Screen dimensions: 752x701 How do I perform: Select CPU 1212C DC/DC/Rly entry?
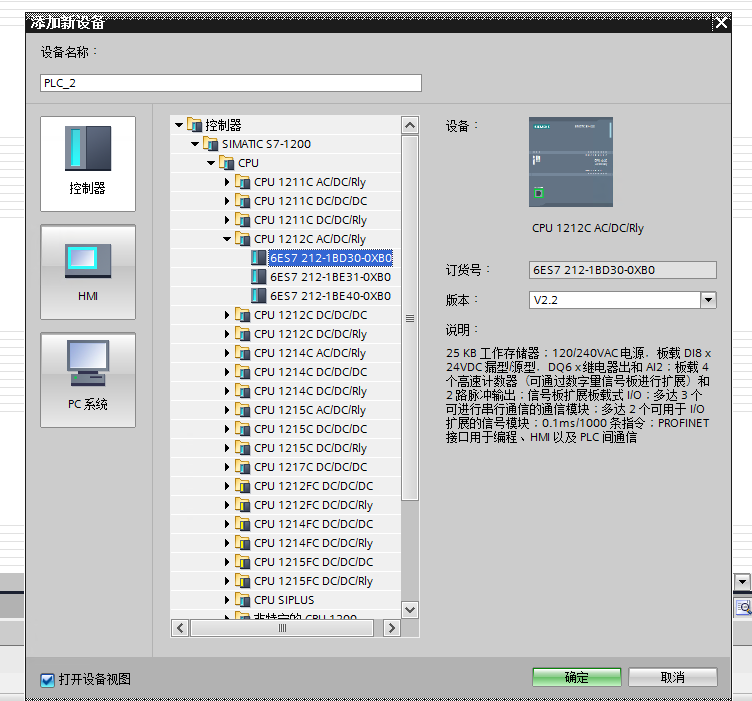(310, 334)
